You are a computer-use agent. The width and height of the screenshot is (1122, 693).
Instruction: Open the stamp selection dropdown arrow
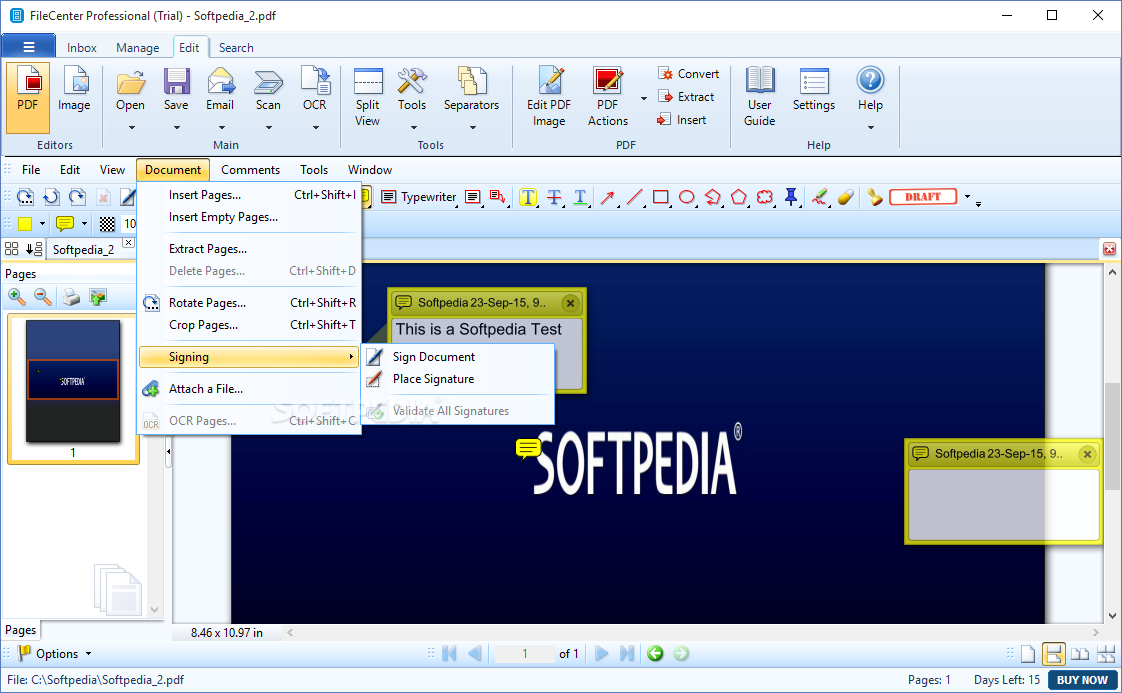(x=967, y=197)
